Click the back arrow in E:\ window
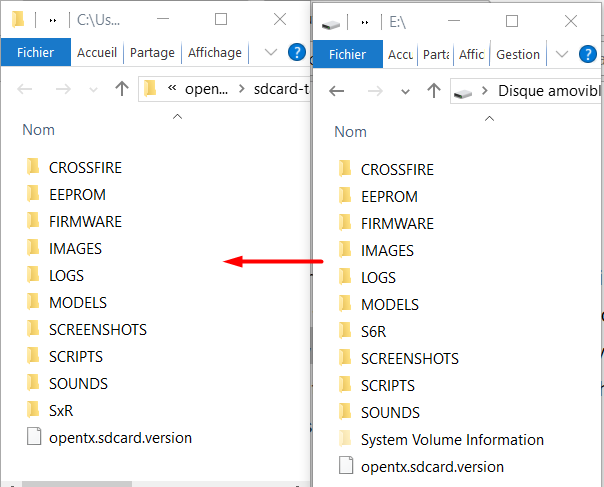This screenshot has width=604, height=487. 337,91
